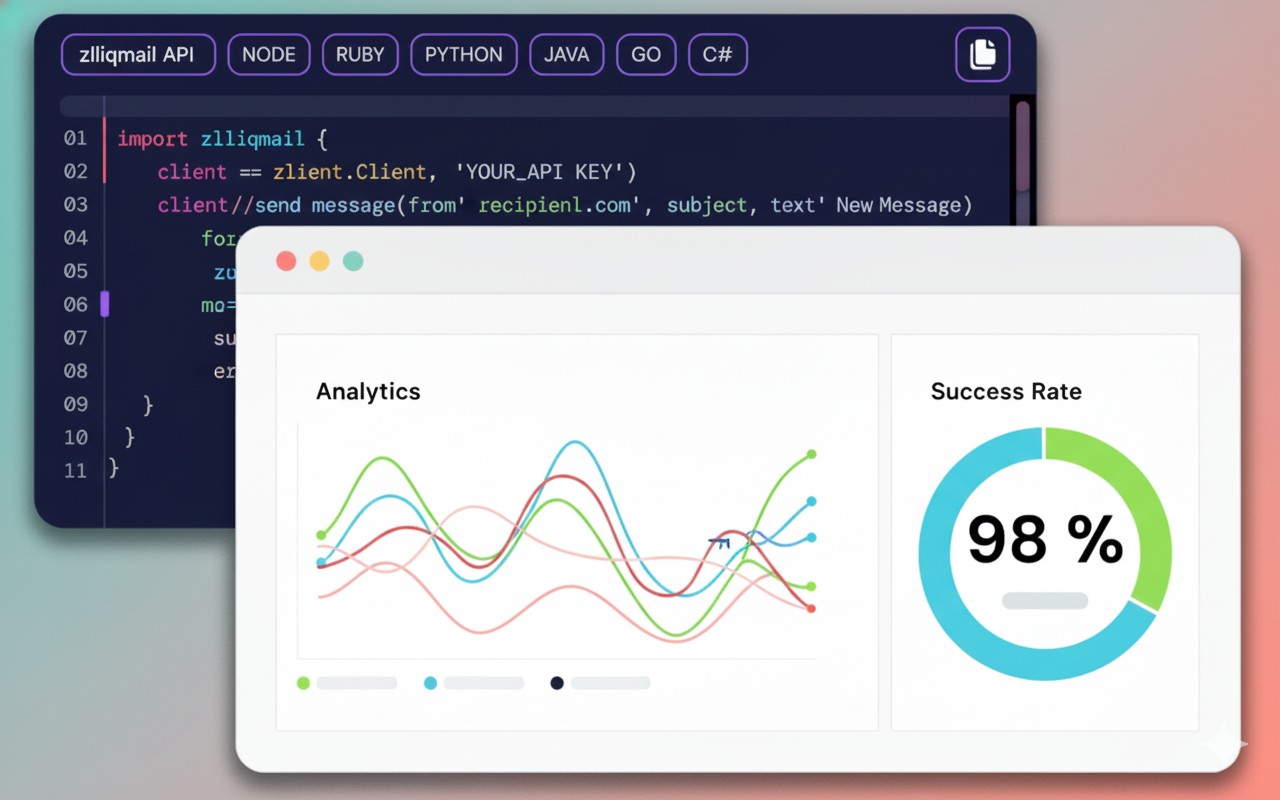
Task: Switch to the RUBY code tab
Action: pos(360,54)
